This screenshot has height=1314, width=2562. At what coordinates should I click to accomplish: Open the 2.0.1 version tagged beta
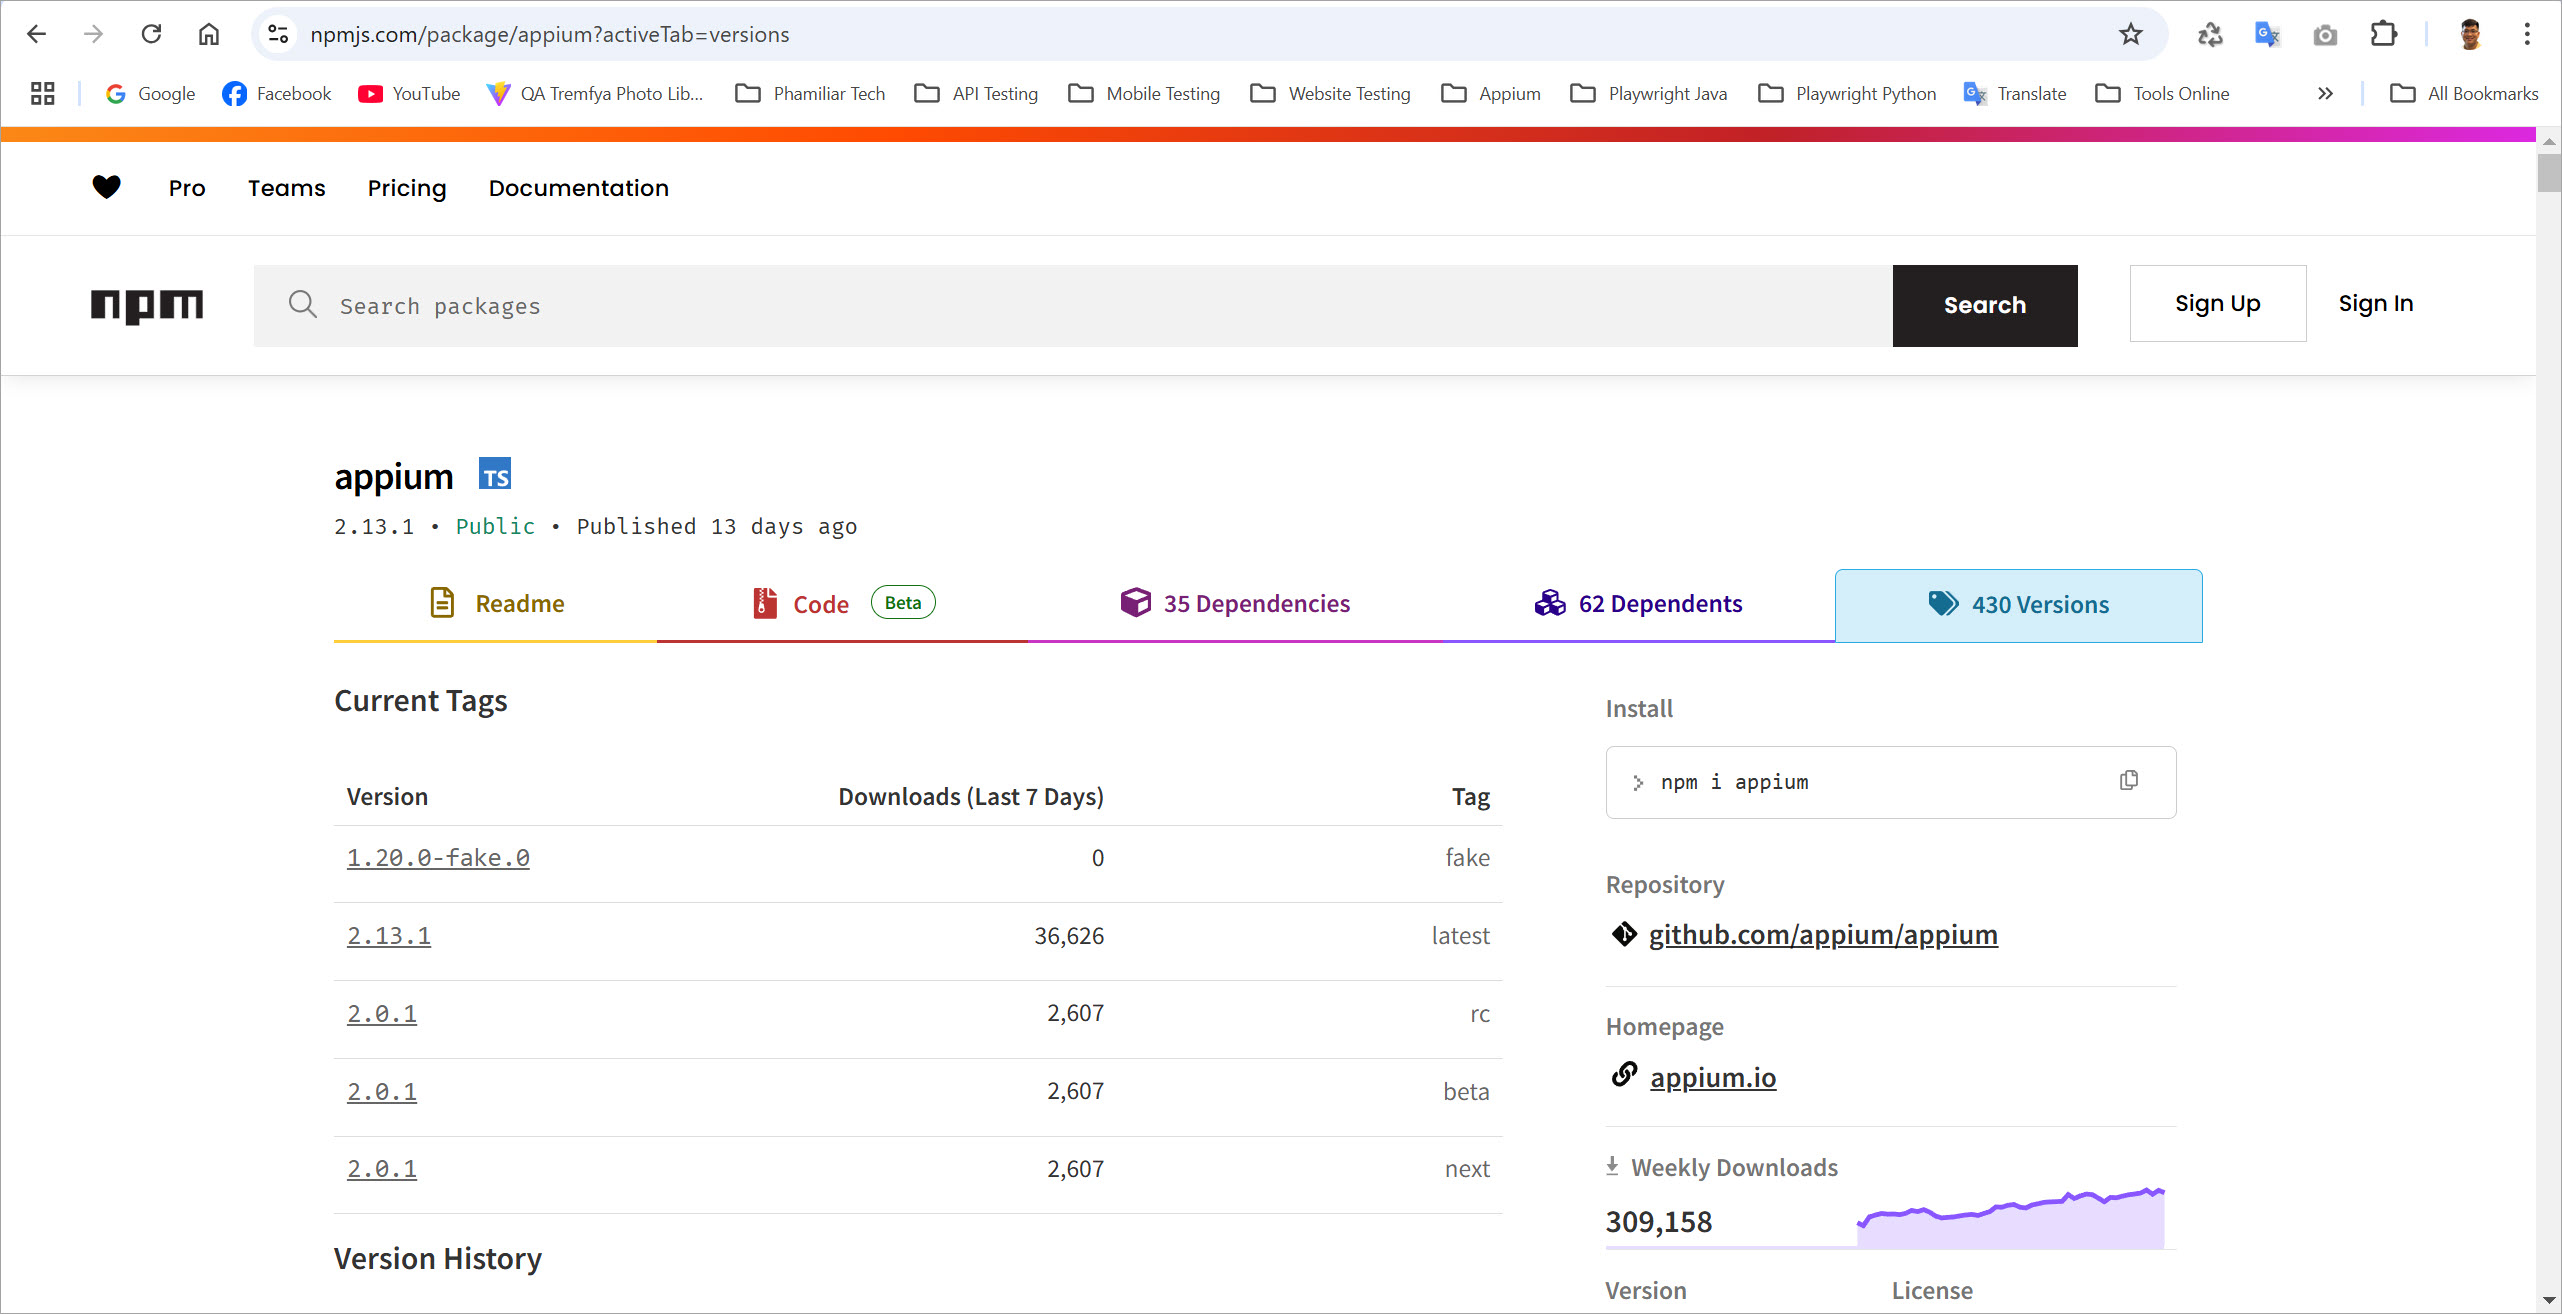pyautogui.click(x=381, y=1092)
